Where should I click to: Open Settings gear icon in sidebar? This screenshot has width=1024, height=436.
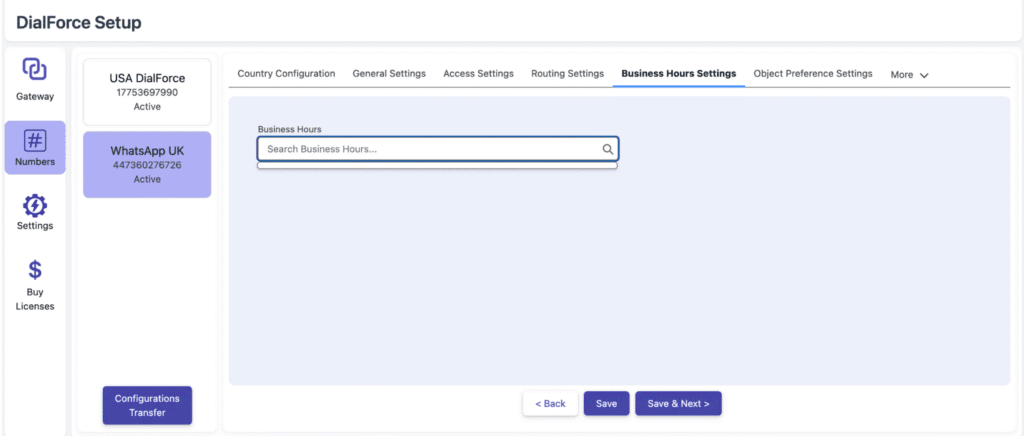pos(35,205)
